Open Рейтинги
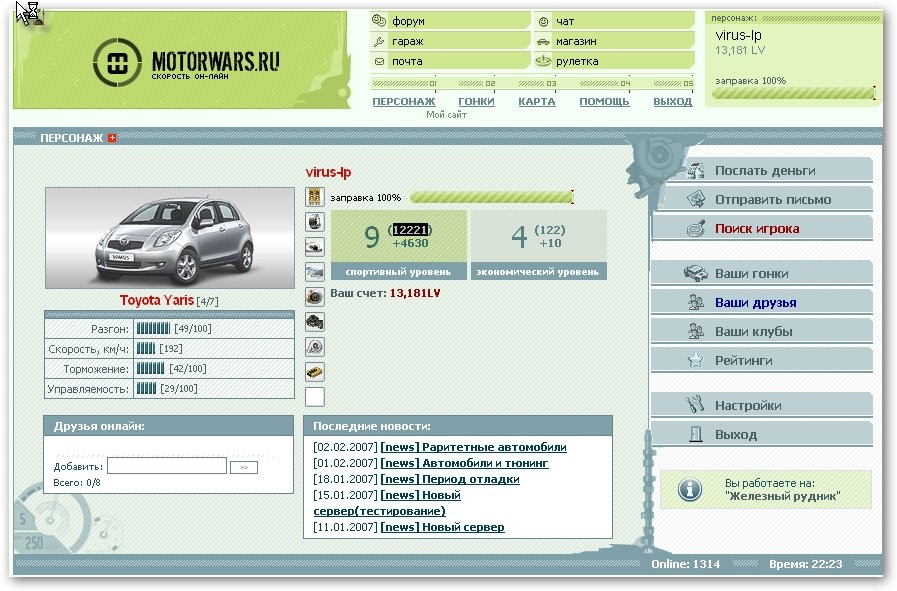897x591 pixels. [x=763, y=361]
